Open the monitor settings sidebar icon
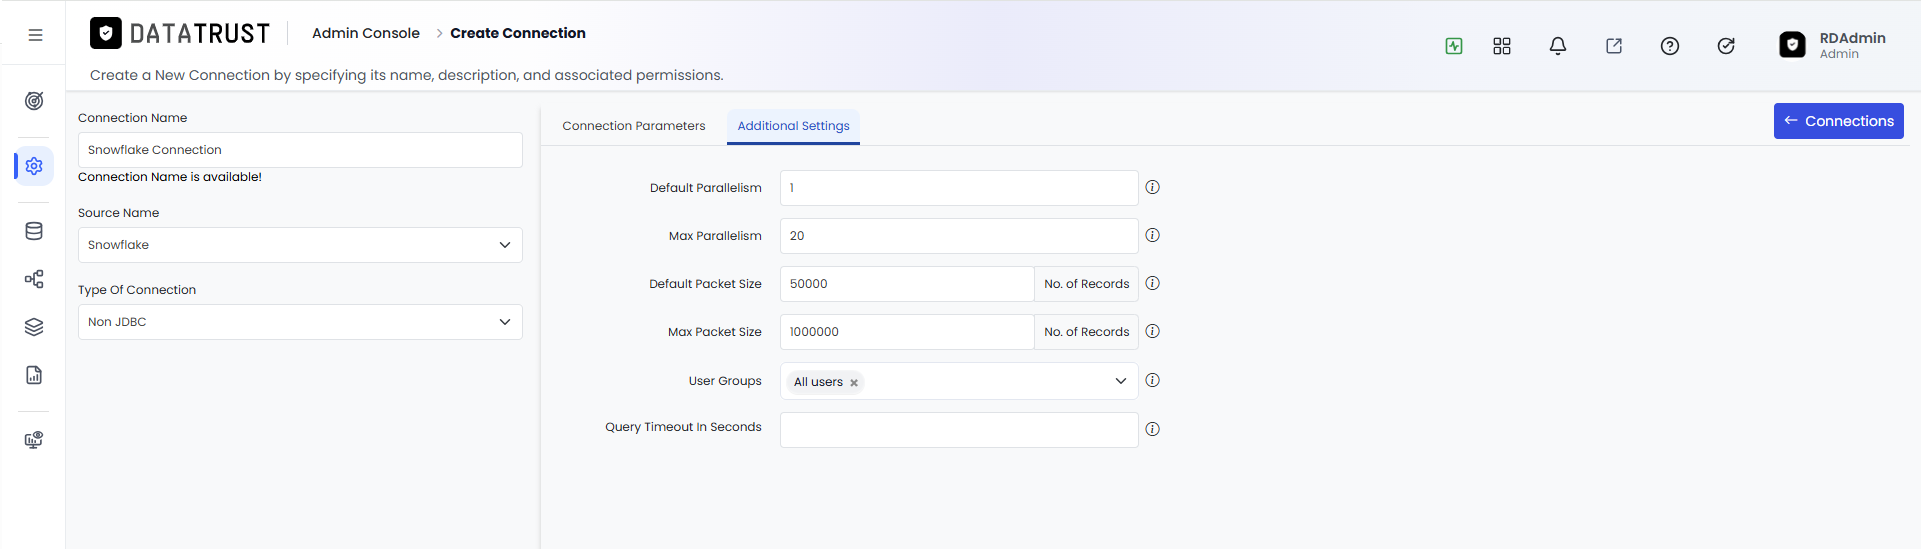This screenshot has height=549, width=1921. [34, 440]
